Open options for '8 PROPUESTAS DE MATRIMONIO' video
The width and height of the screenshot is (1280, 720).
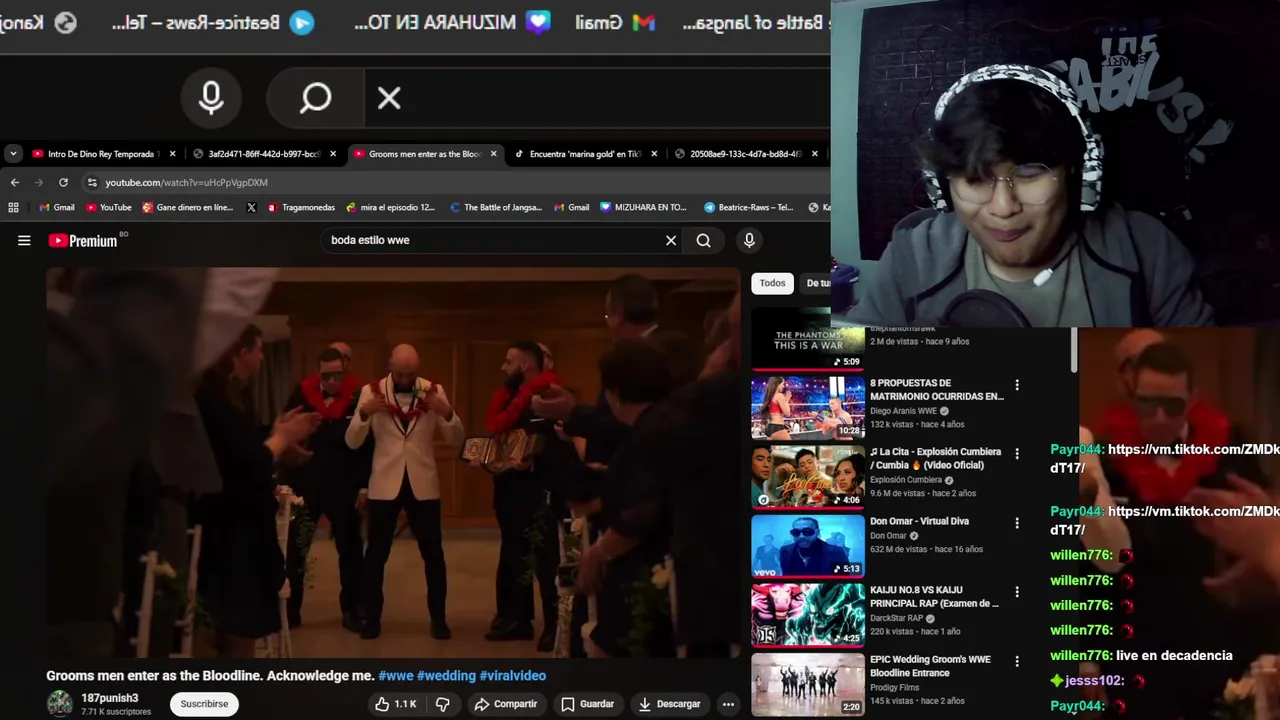coord(1017,385)
